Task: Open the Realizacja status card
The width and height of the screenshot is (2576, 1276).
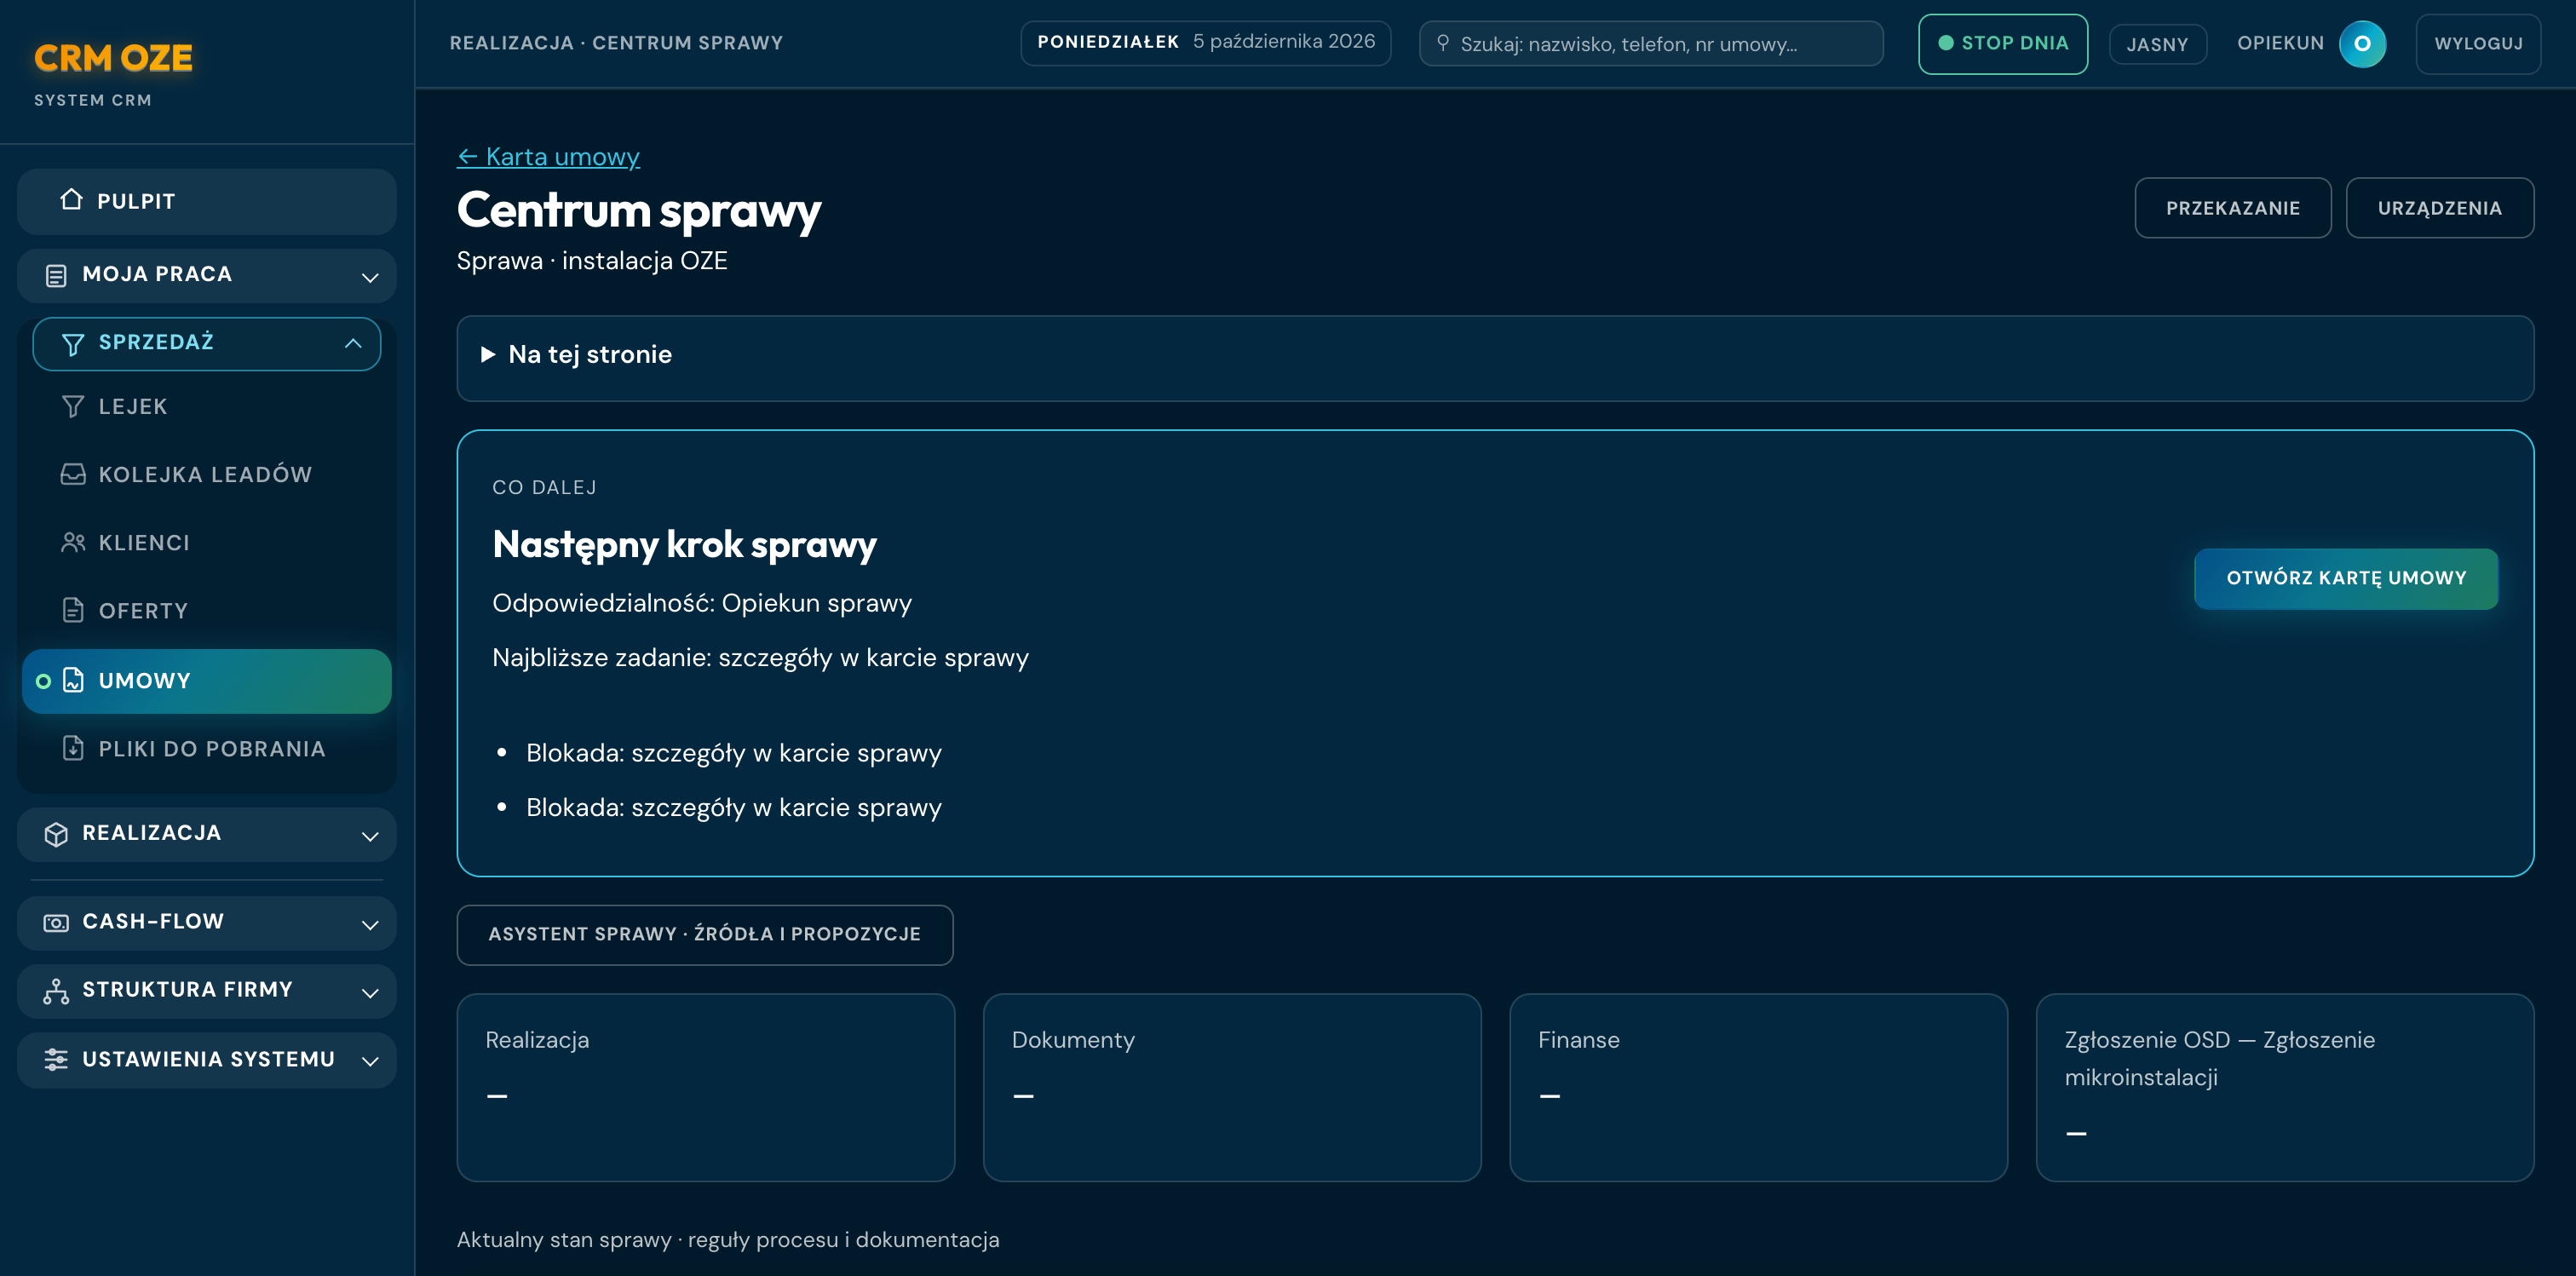Action: (x=706, y=1087)
